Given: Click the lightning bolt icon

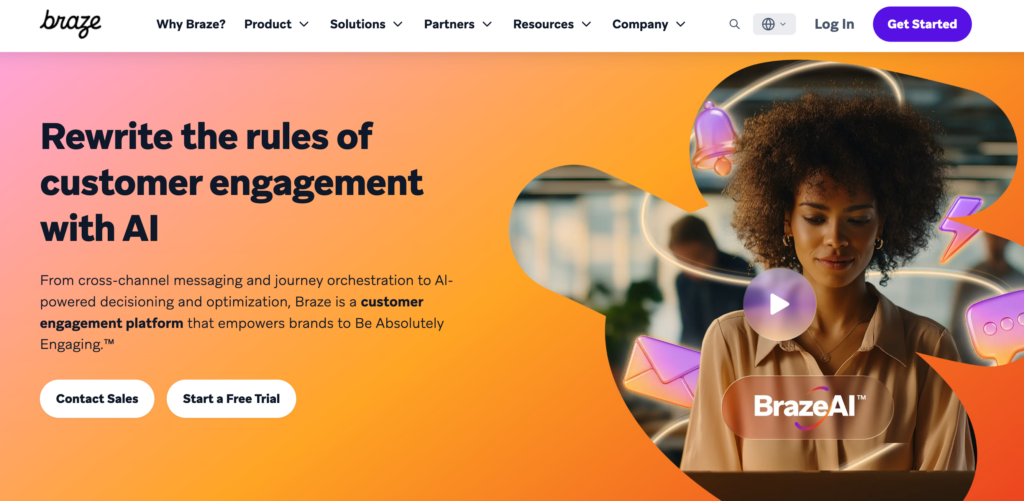Looking at the screenshot, I should point(959,228).
